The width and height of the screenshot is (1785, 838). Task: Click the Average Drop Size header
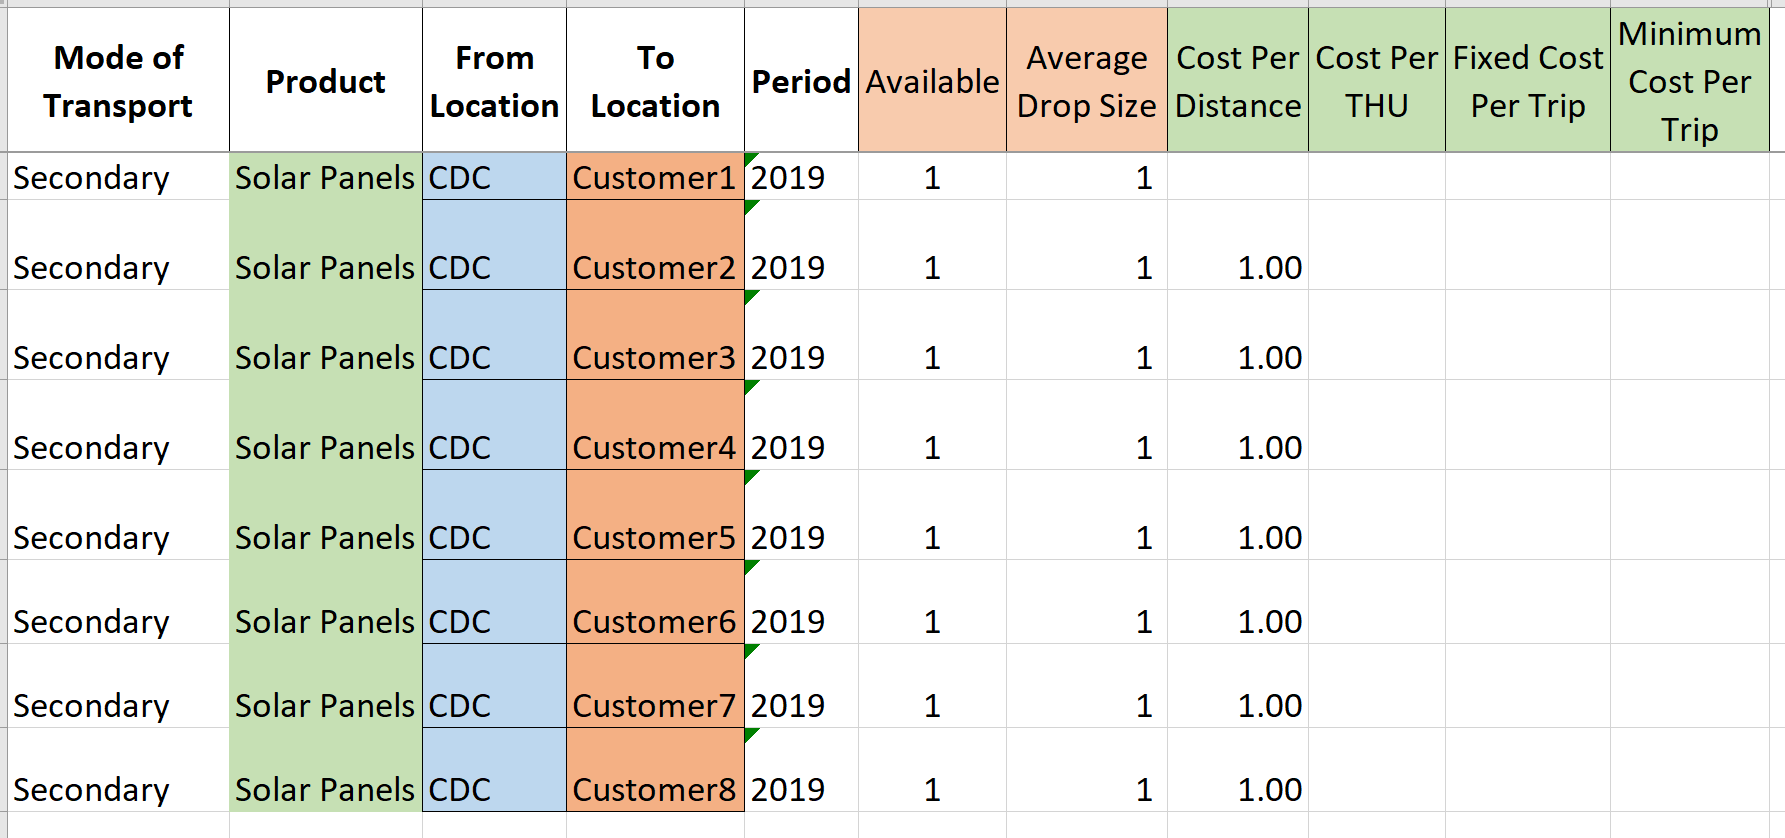tap(1087, 80)
